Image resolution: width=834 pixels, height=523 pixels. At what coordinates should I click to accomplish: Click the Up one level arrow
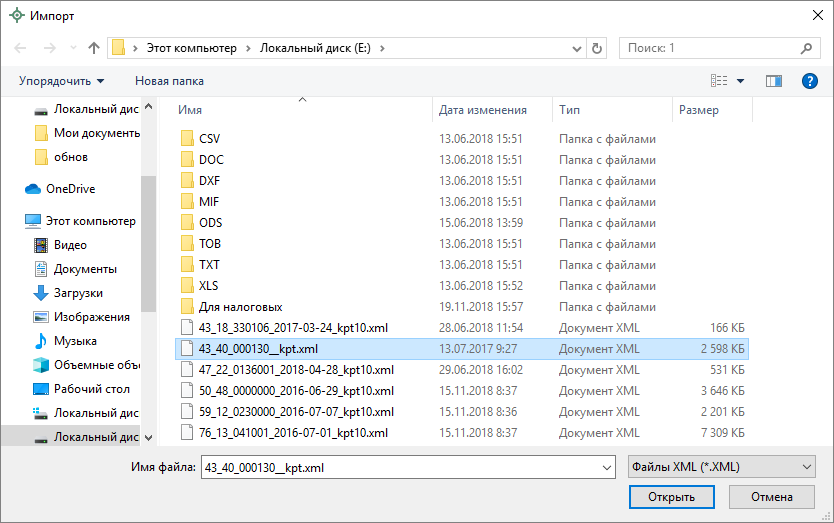click(94, 48)
